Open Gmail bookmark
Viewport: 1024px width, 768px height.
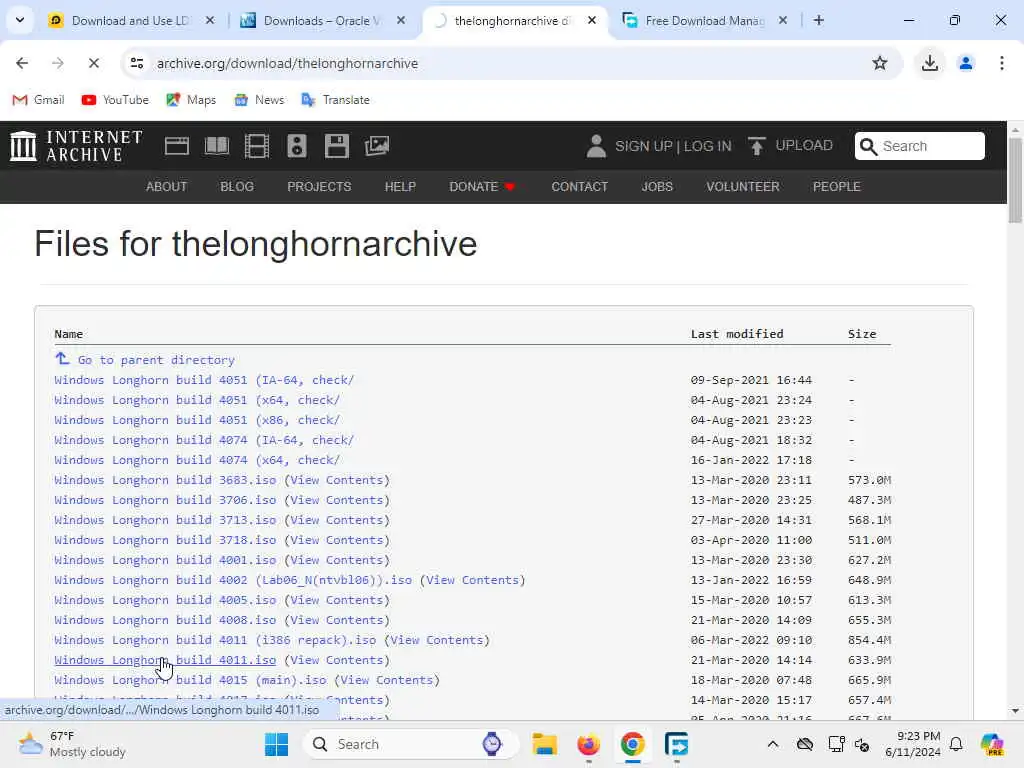pos(39,100)
